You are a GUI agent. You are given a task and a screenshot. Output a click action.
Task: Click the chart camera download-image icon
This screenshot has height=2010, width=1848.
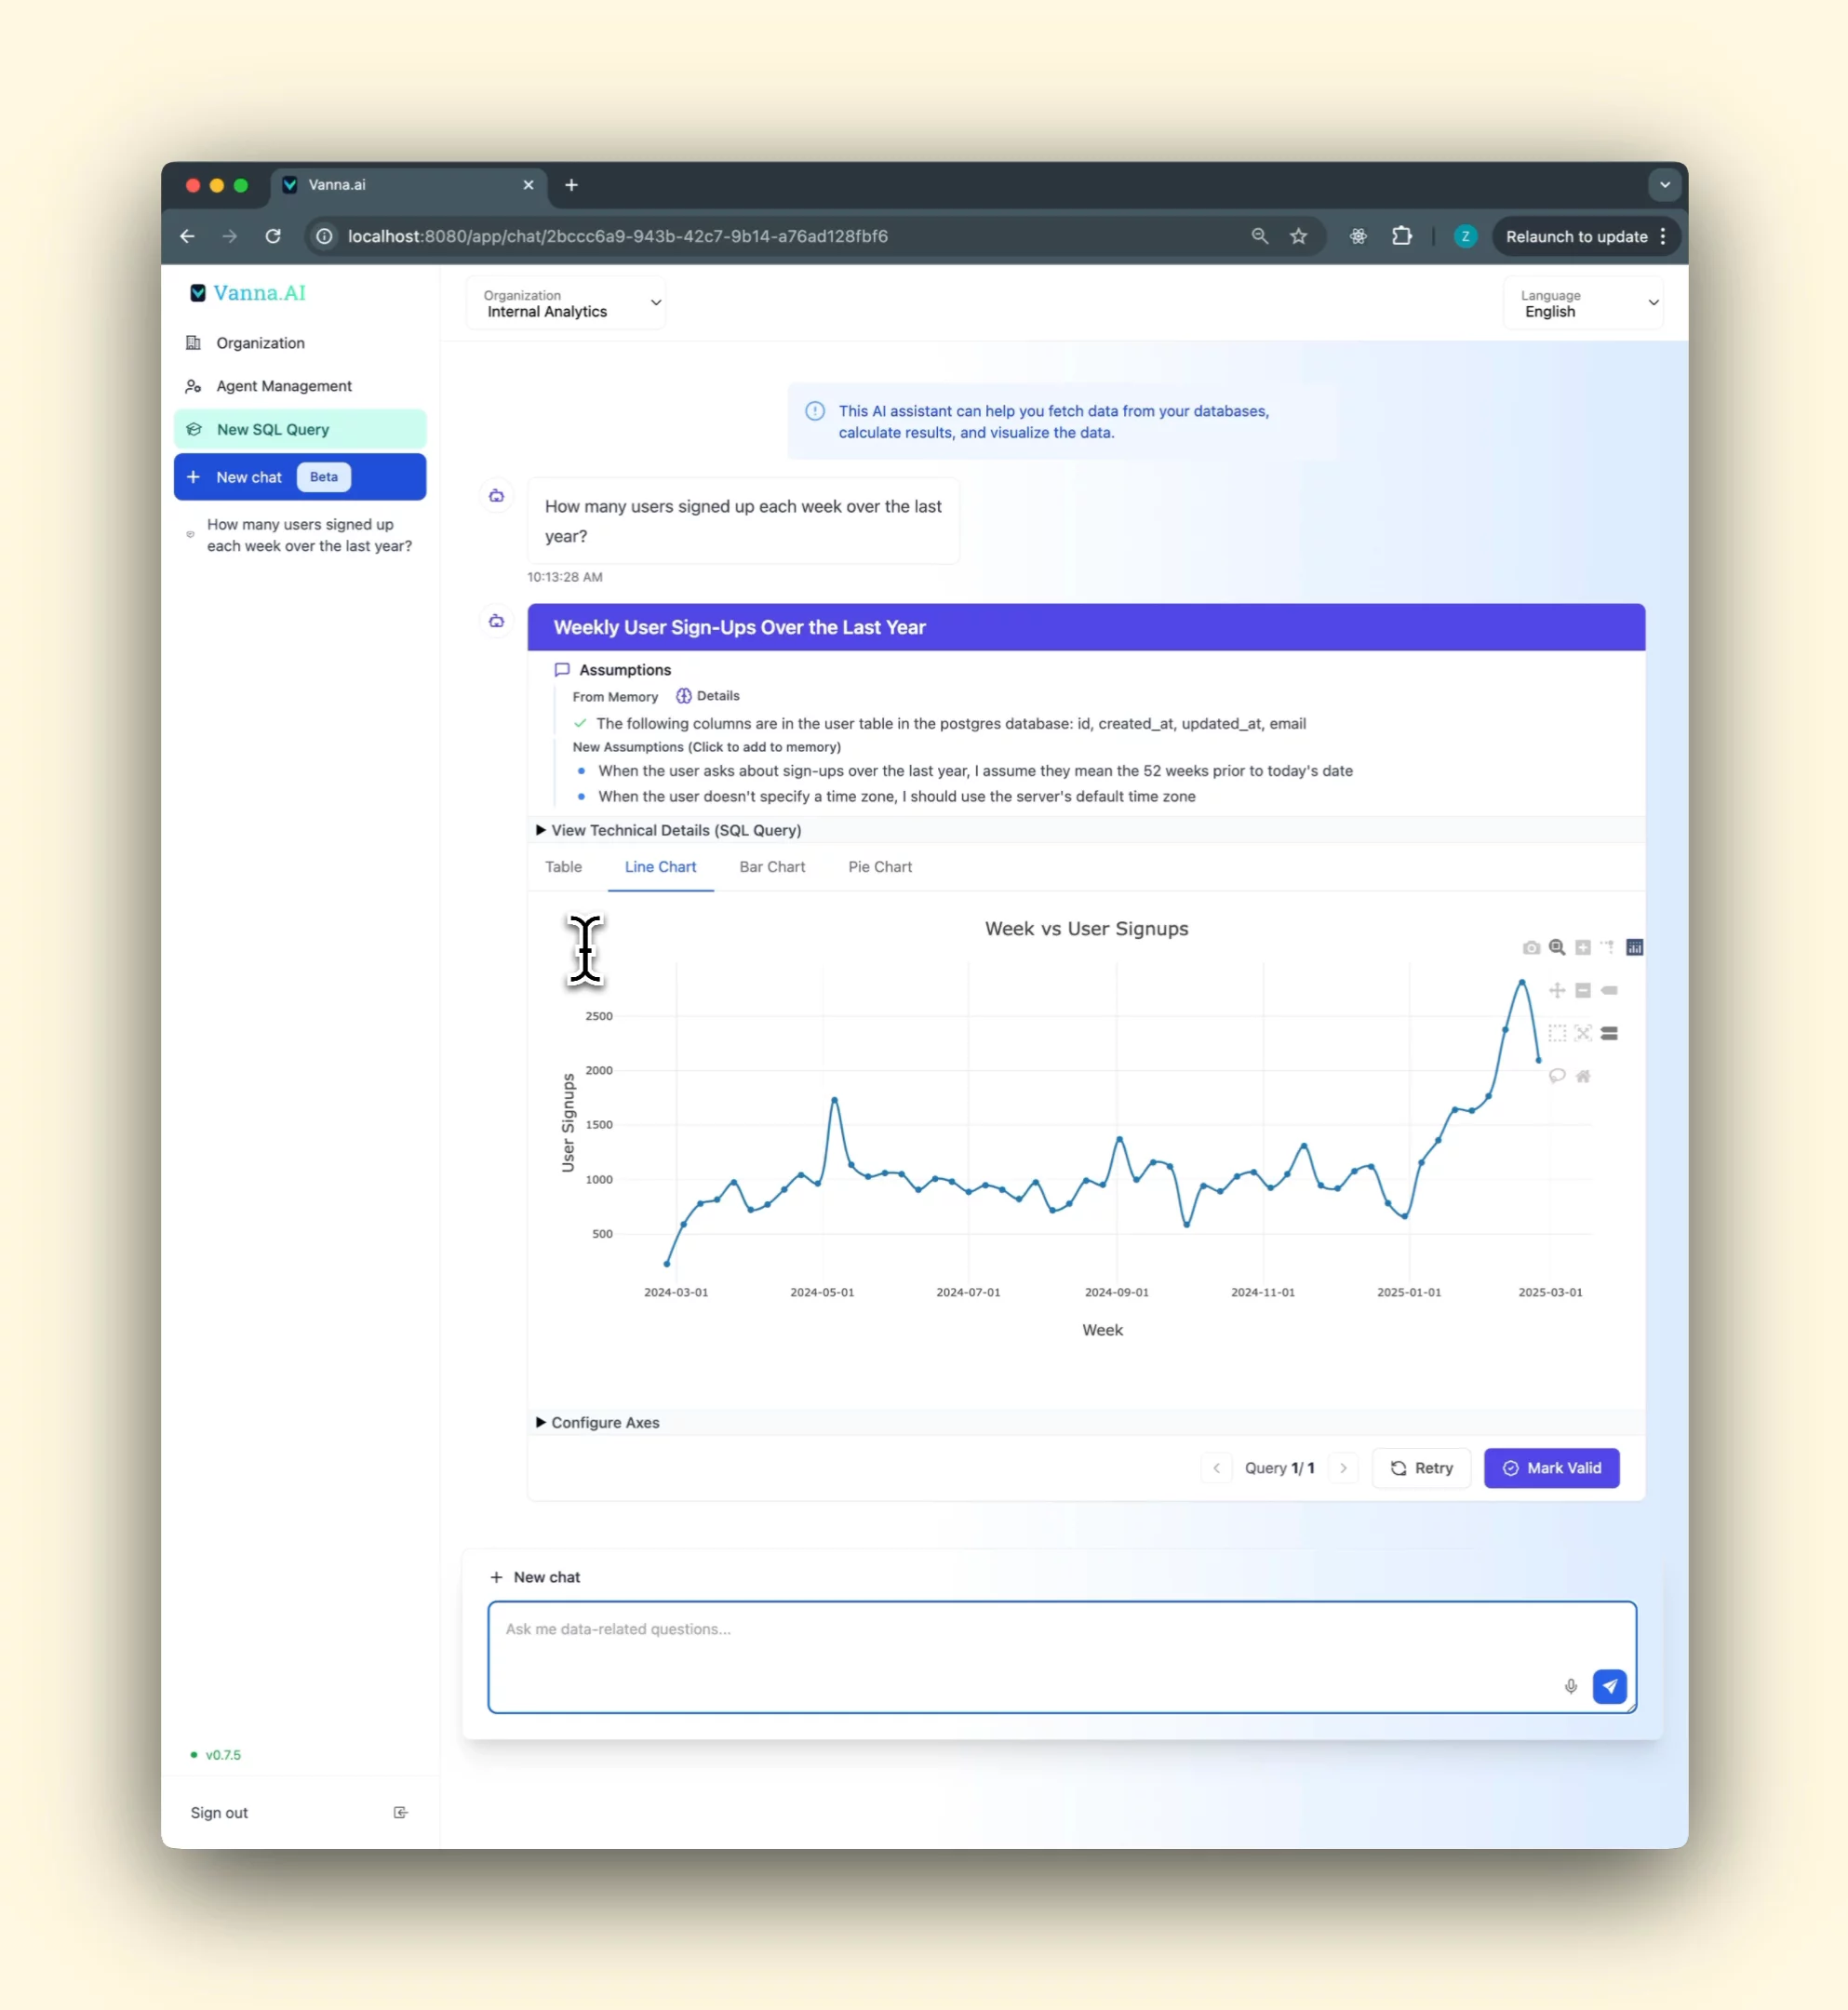point(1531,947)
